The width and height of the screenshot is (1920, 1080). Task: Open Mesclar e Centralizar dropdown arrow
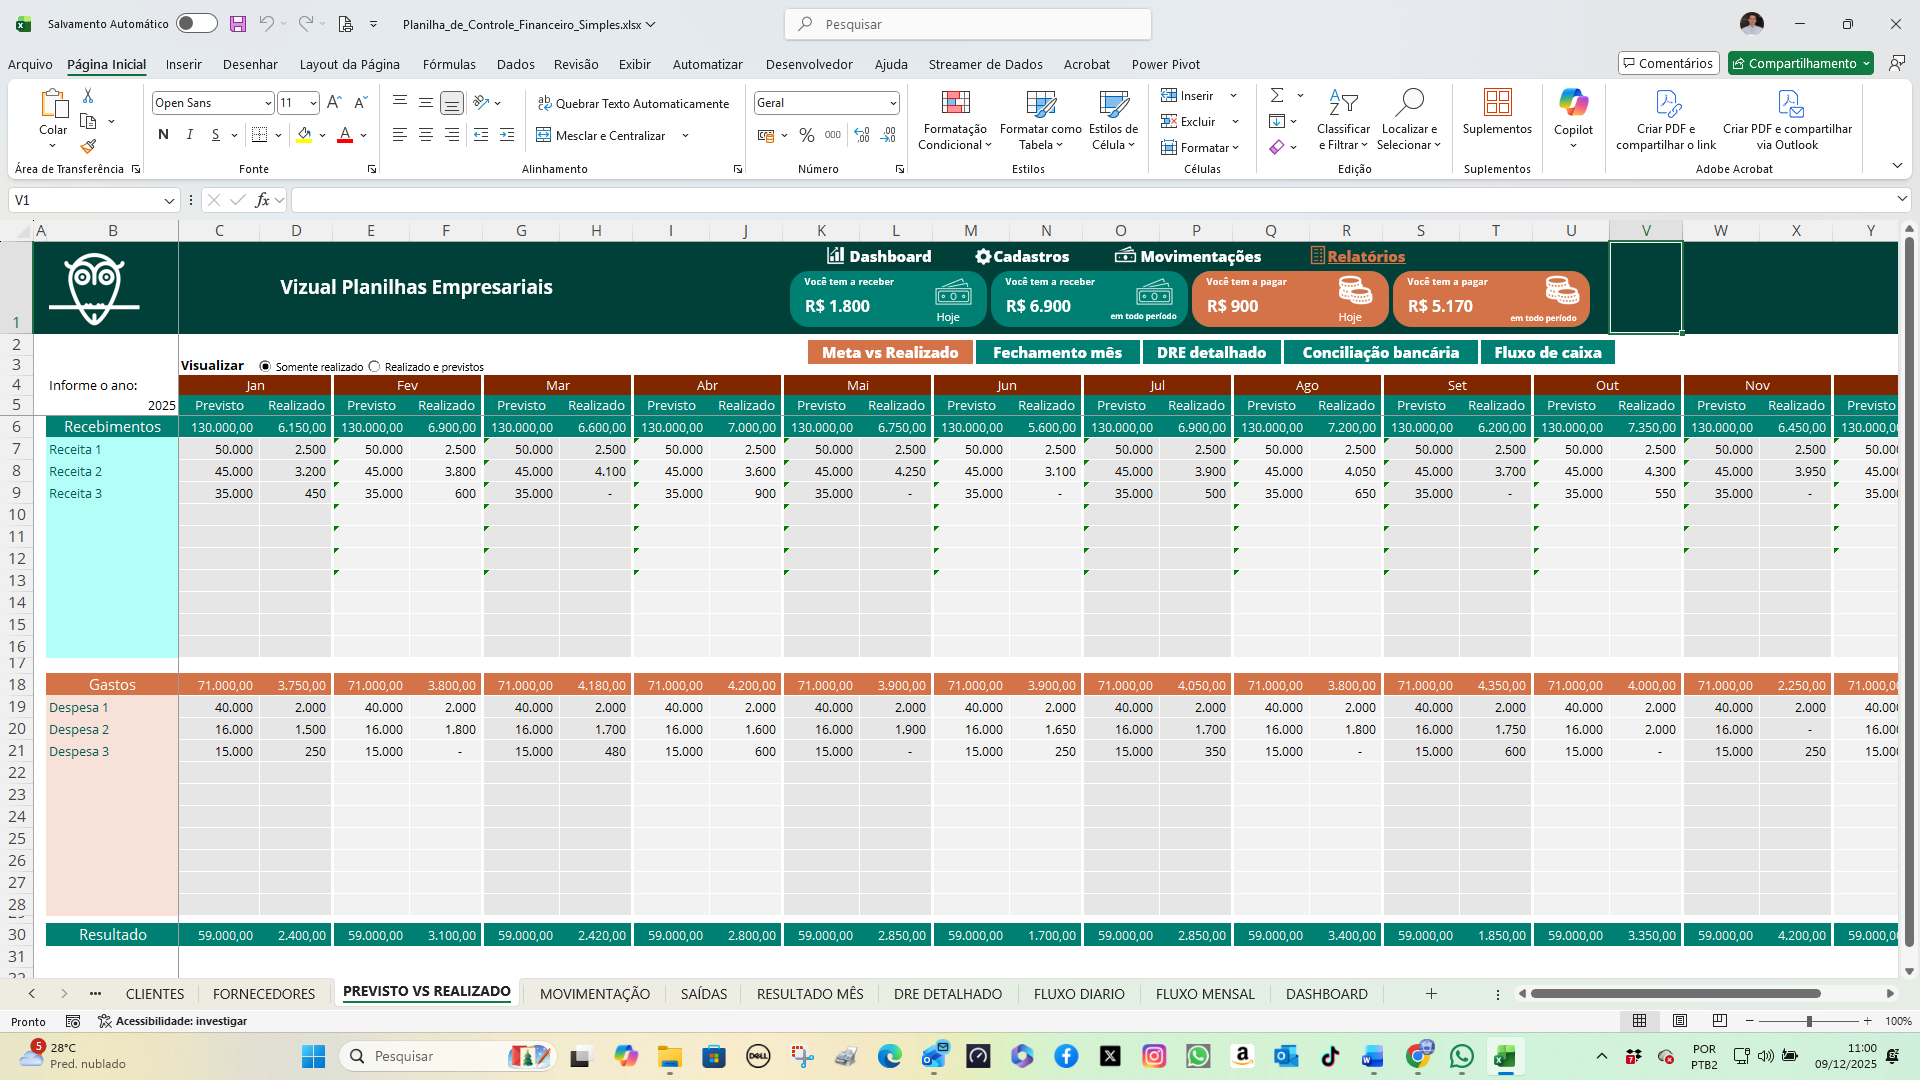[x=685, y=135]
